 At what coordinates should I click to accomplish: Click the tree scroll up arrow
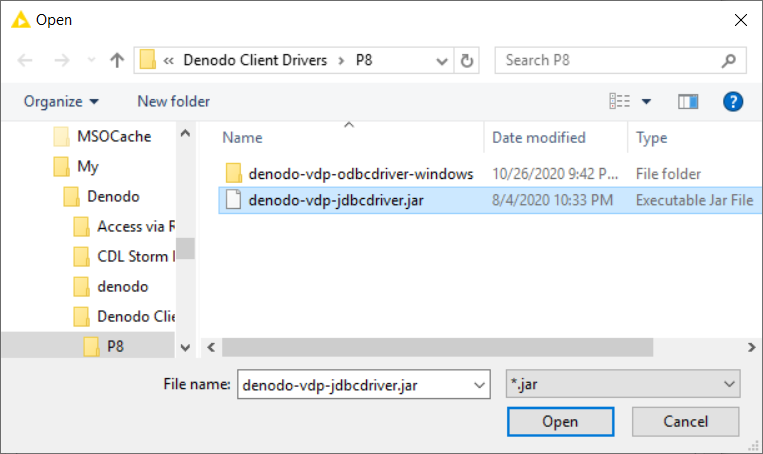tap(185, 133)
